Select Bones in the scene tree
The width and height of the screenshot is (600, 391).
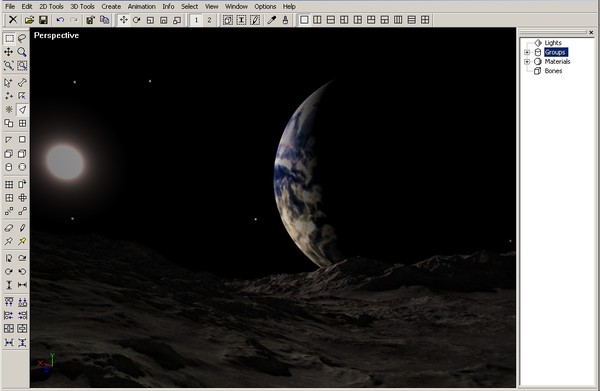553,71
